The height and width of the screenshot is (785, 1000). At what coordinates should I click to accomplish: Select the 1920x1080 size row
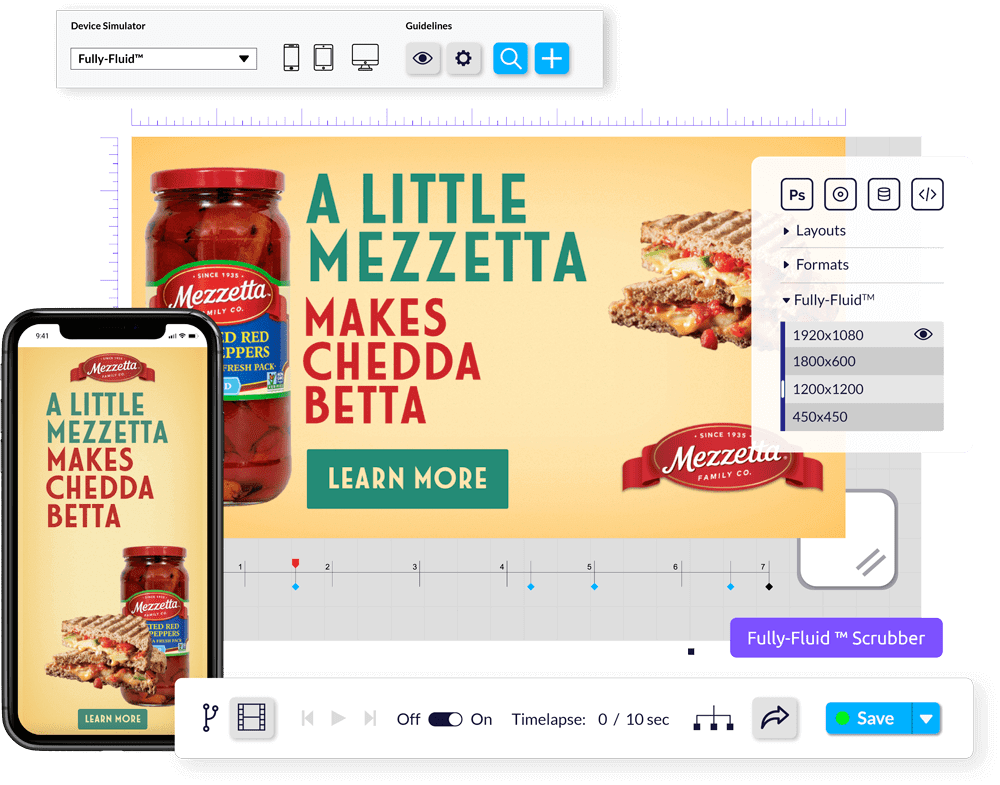click(862, 335)
